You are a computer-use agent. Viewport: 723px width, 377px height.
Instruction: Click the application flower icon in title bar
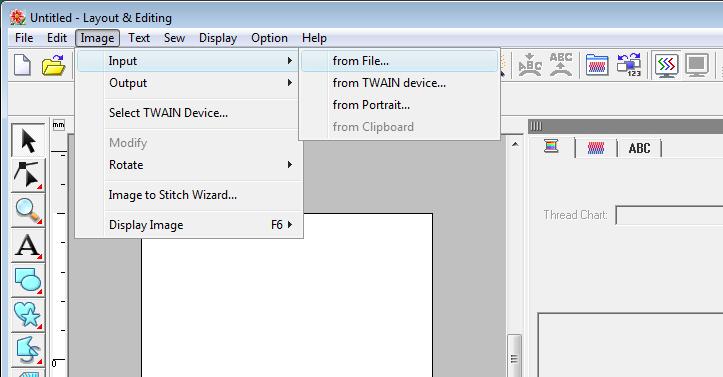[18, 18]
